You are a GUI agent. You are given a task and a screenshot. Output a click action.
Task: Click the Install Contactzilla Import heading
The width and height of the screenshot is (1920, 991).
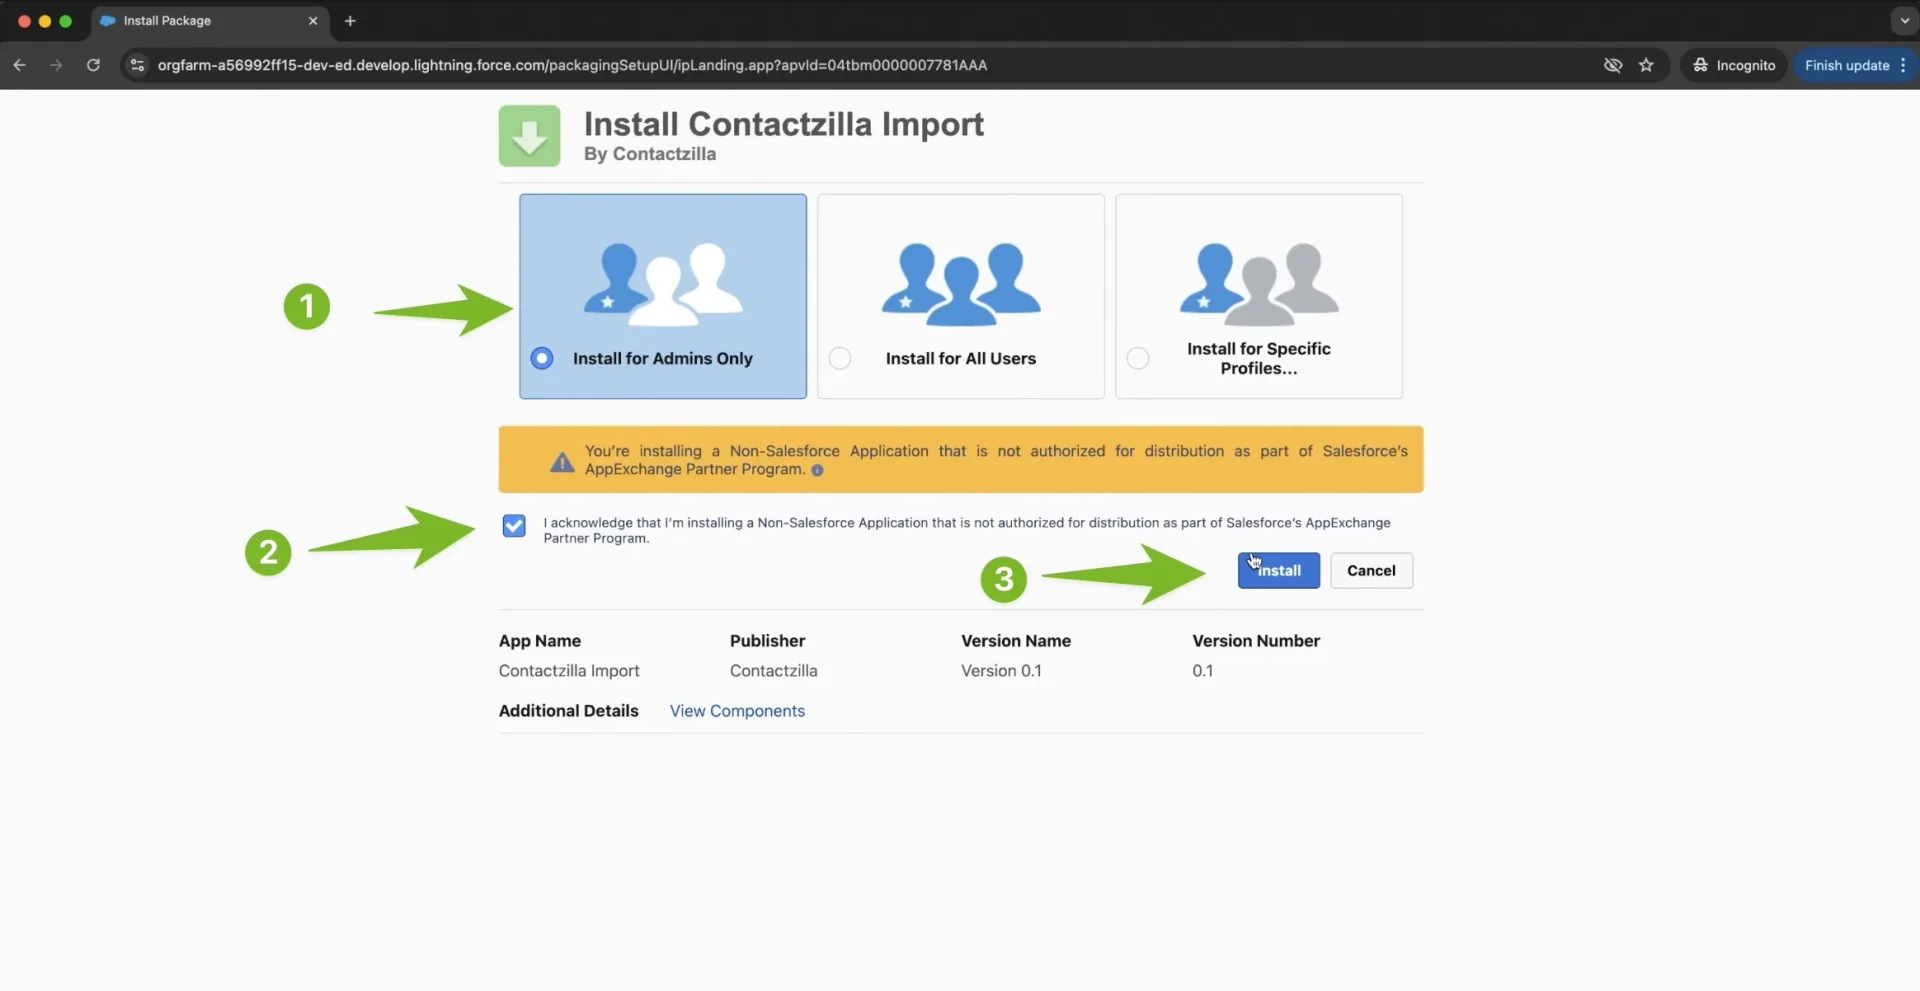click(x=784, y=124)
